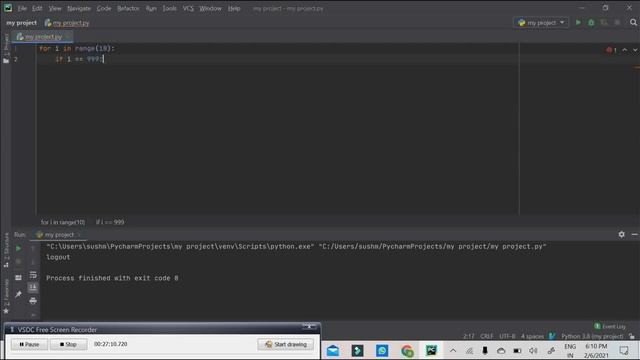Click the red error indicator in editor
This screenshot has width=640, height=360.
(x=611, y=50)
